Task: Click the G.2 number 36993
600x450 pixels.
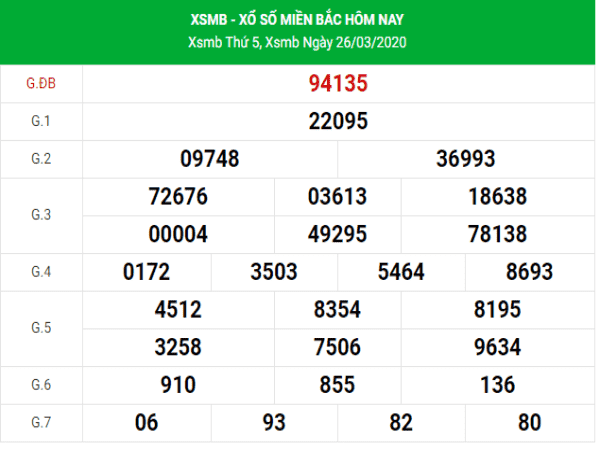Action: [x=466, y=158]
